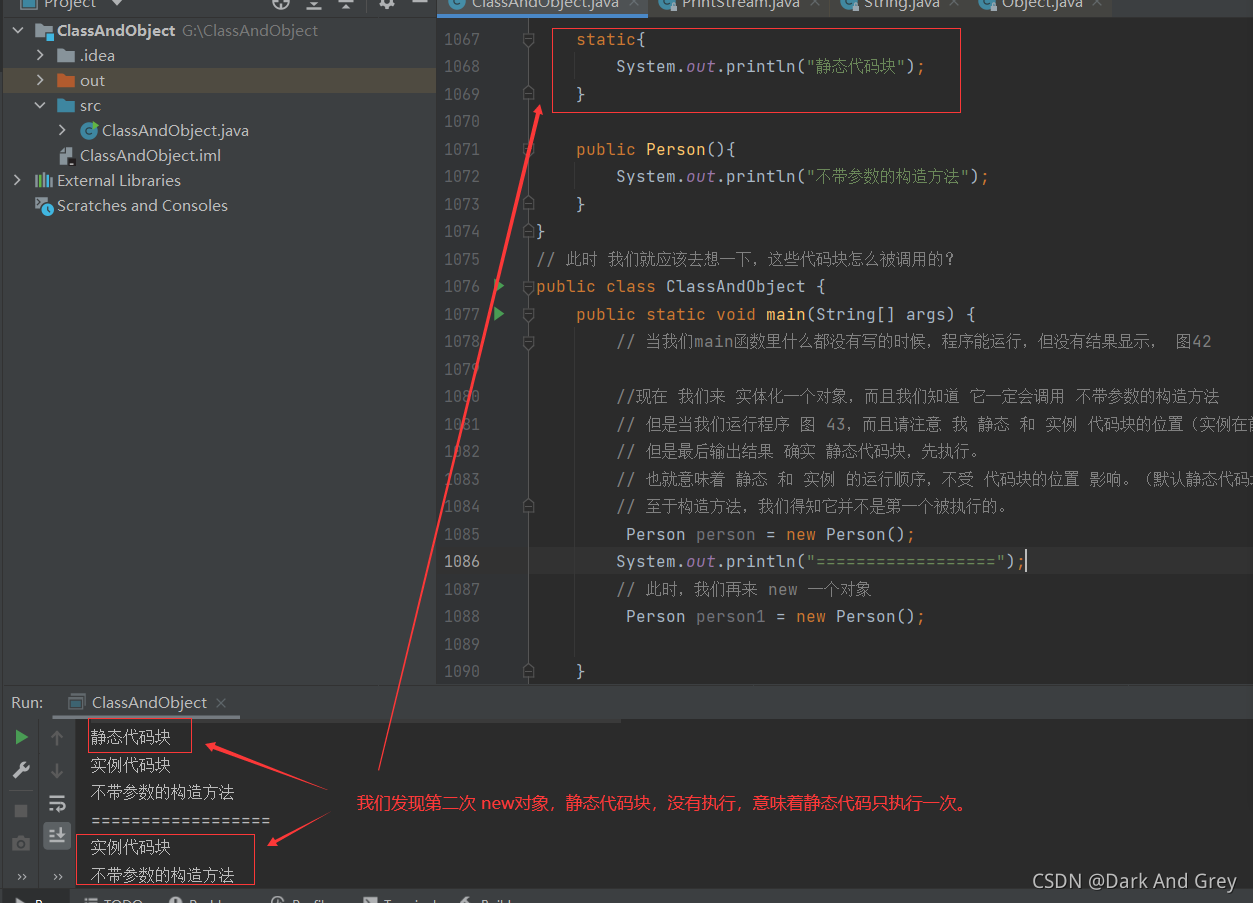
Task: Show more actions under scroll-to-end icon
Action: [x=57, y=876]
